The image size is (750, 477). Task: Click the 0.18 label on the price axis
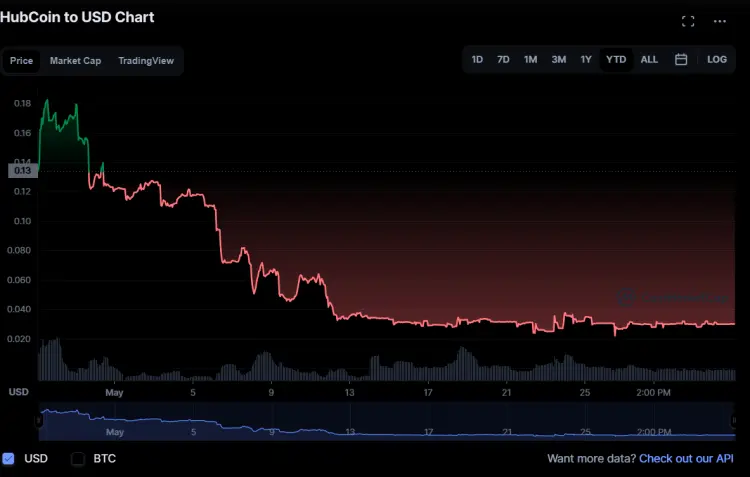[x=22, y=103]
